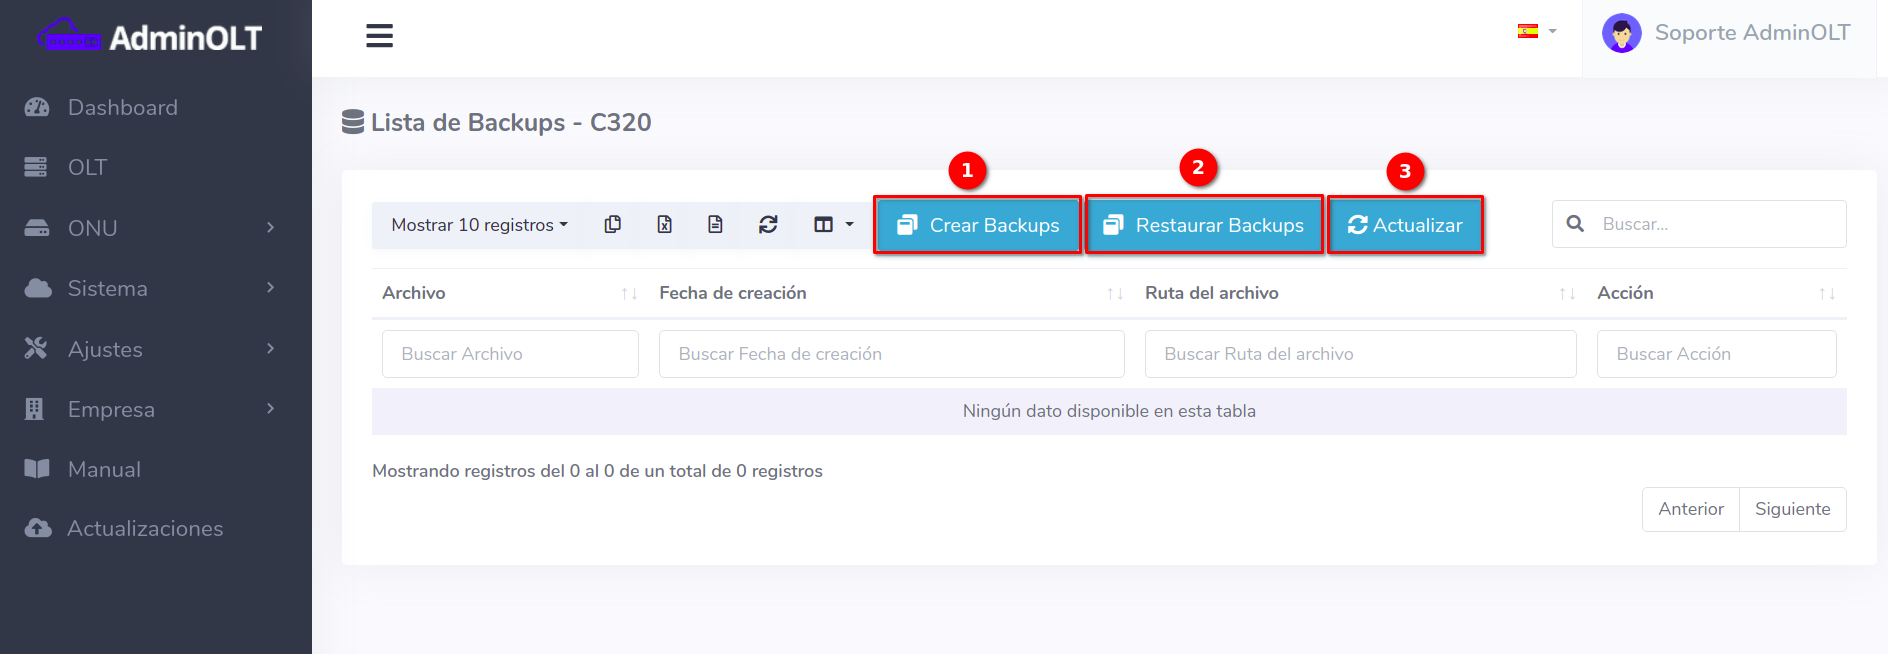1888x654 pixels.
Task: Click the reload table icon in toolbar
Action: pyautogui.click(x=768, y=225)
